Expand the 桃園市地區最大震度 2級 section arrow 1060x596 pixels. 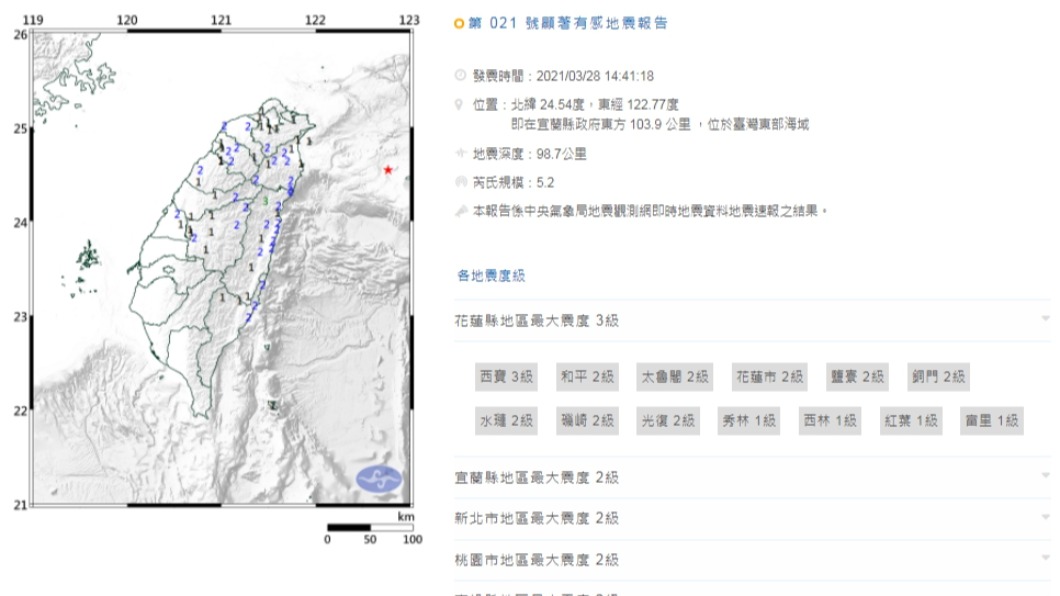point(1045,559)
